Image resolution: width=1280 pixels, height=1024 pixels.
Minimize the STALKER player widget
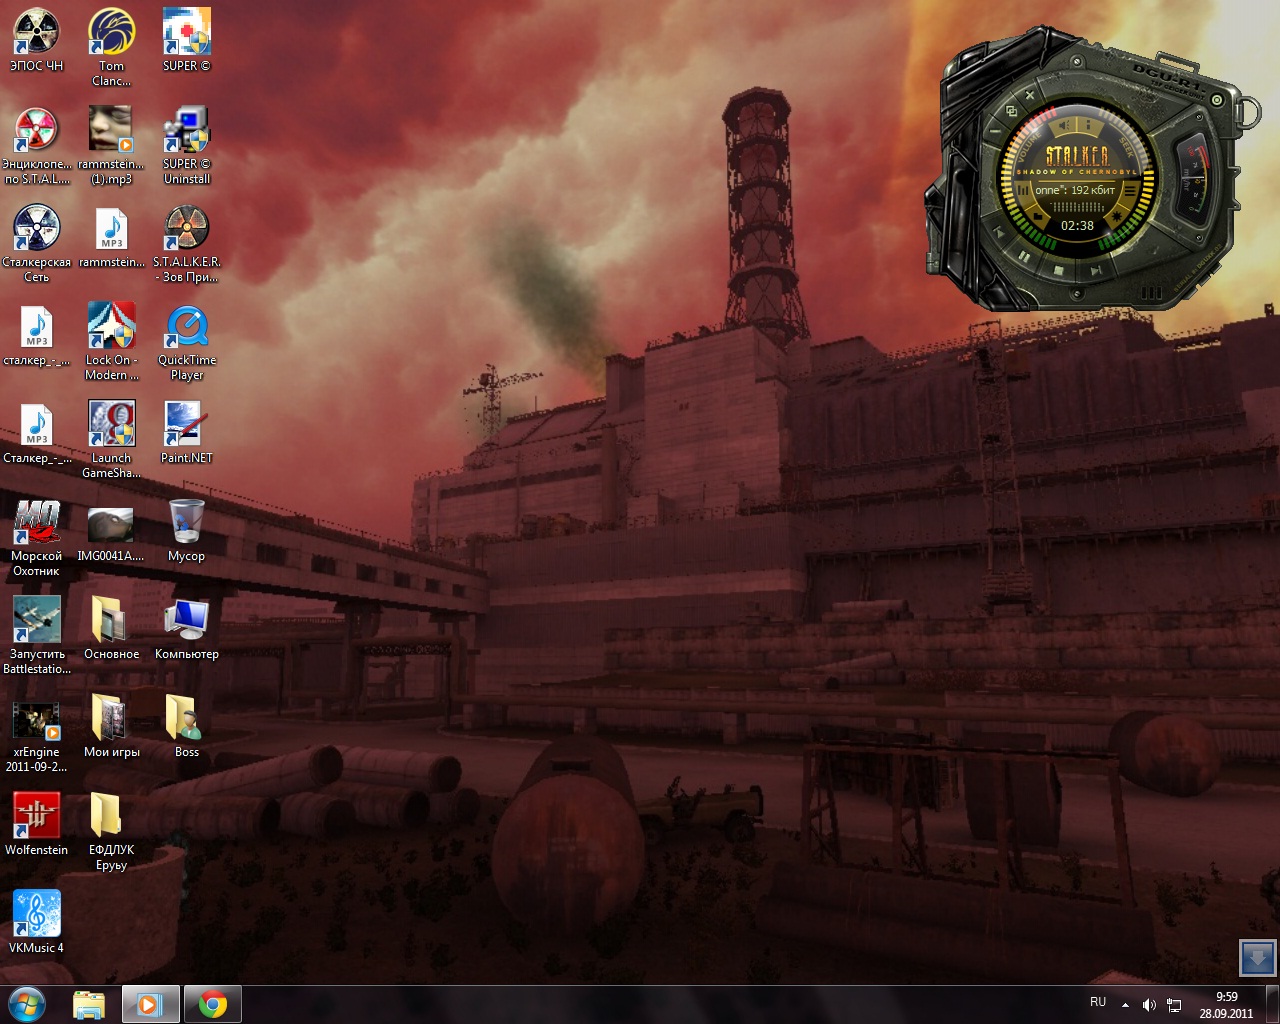(995, 131)
